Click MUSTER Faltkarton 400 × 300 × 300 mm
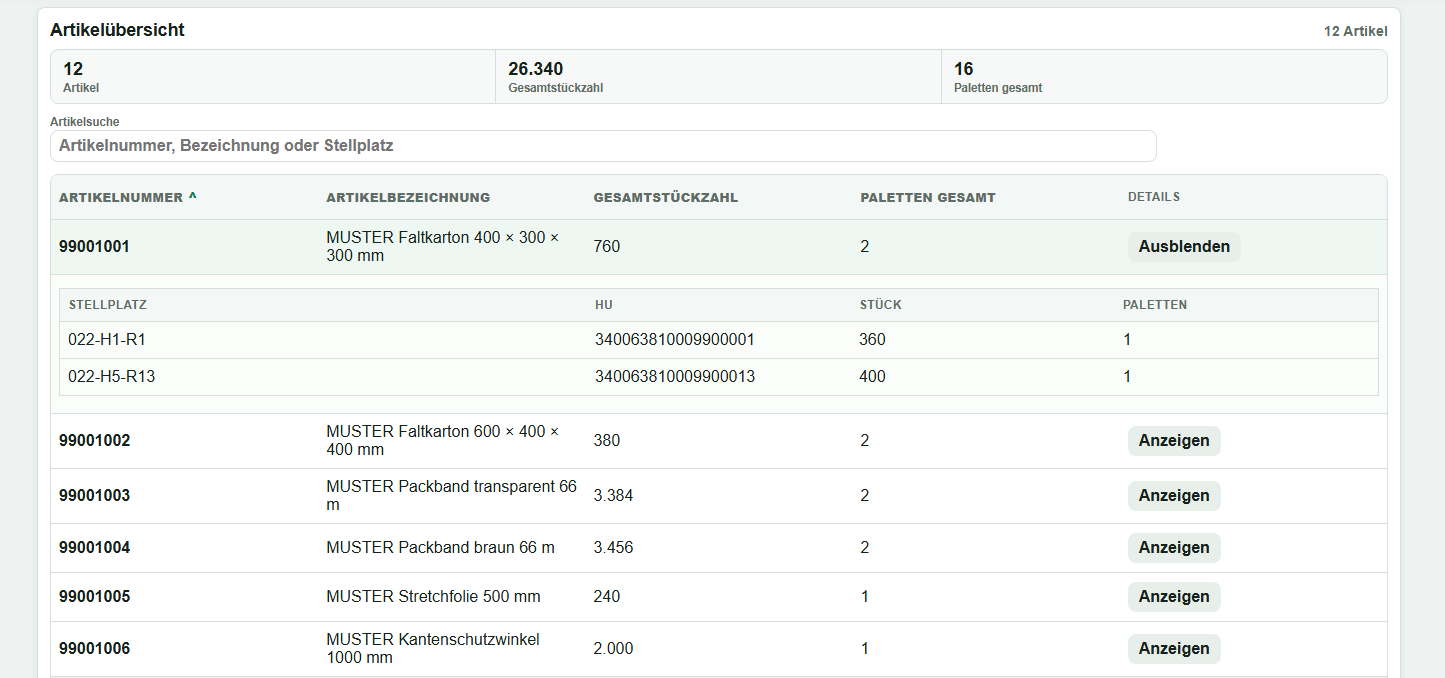 443,247
